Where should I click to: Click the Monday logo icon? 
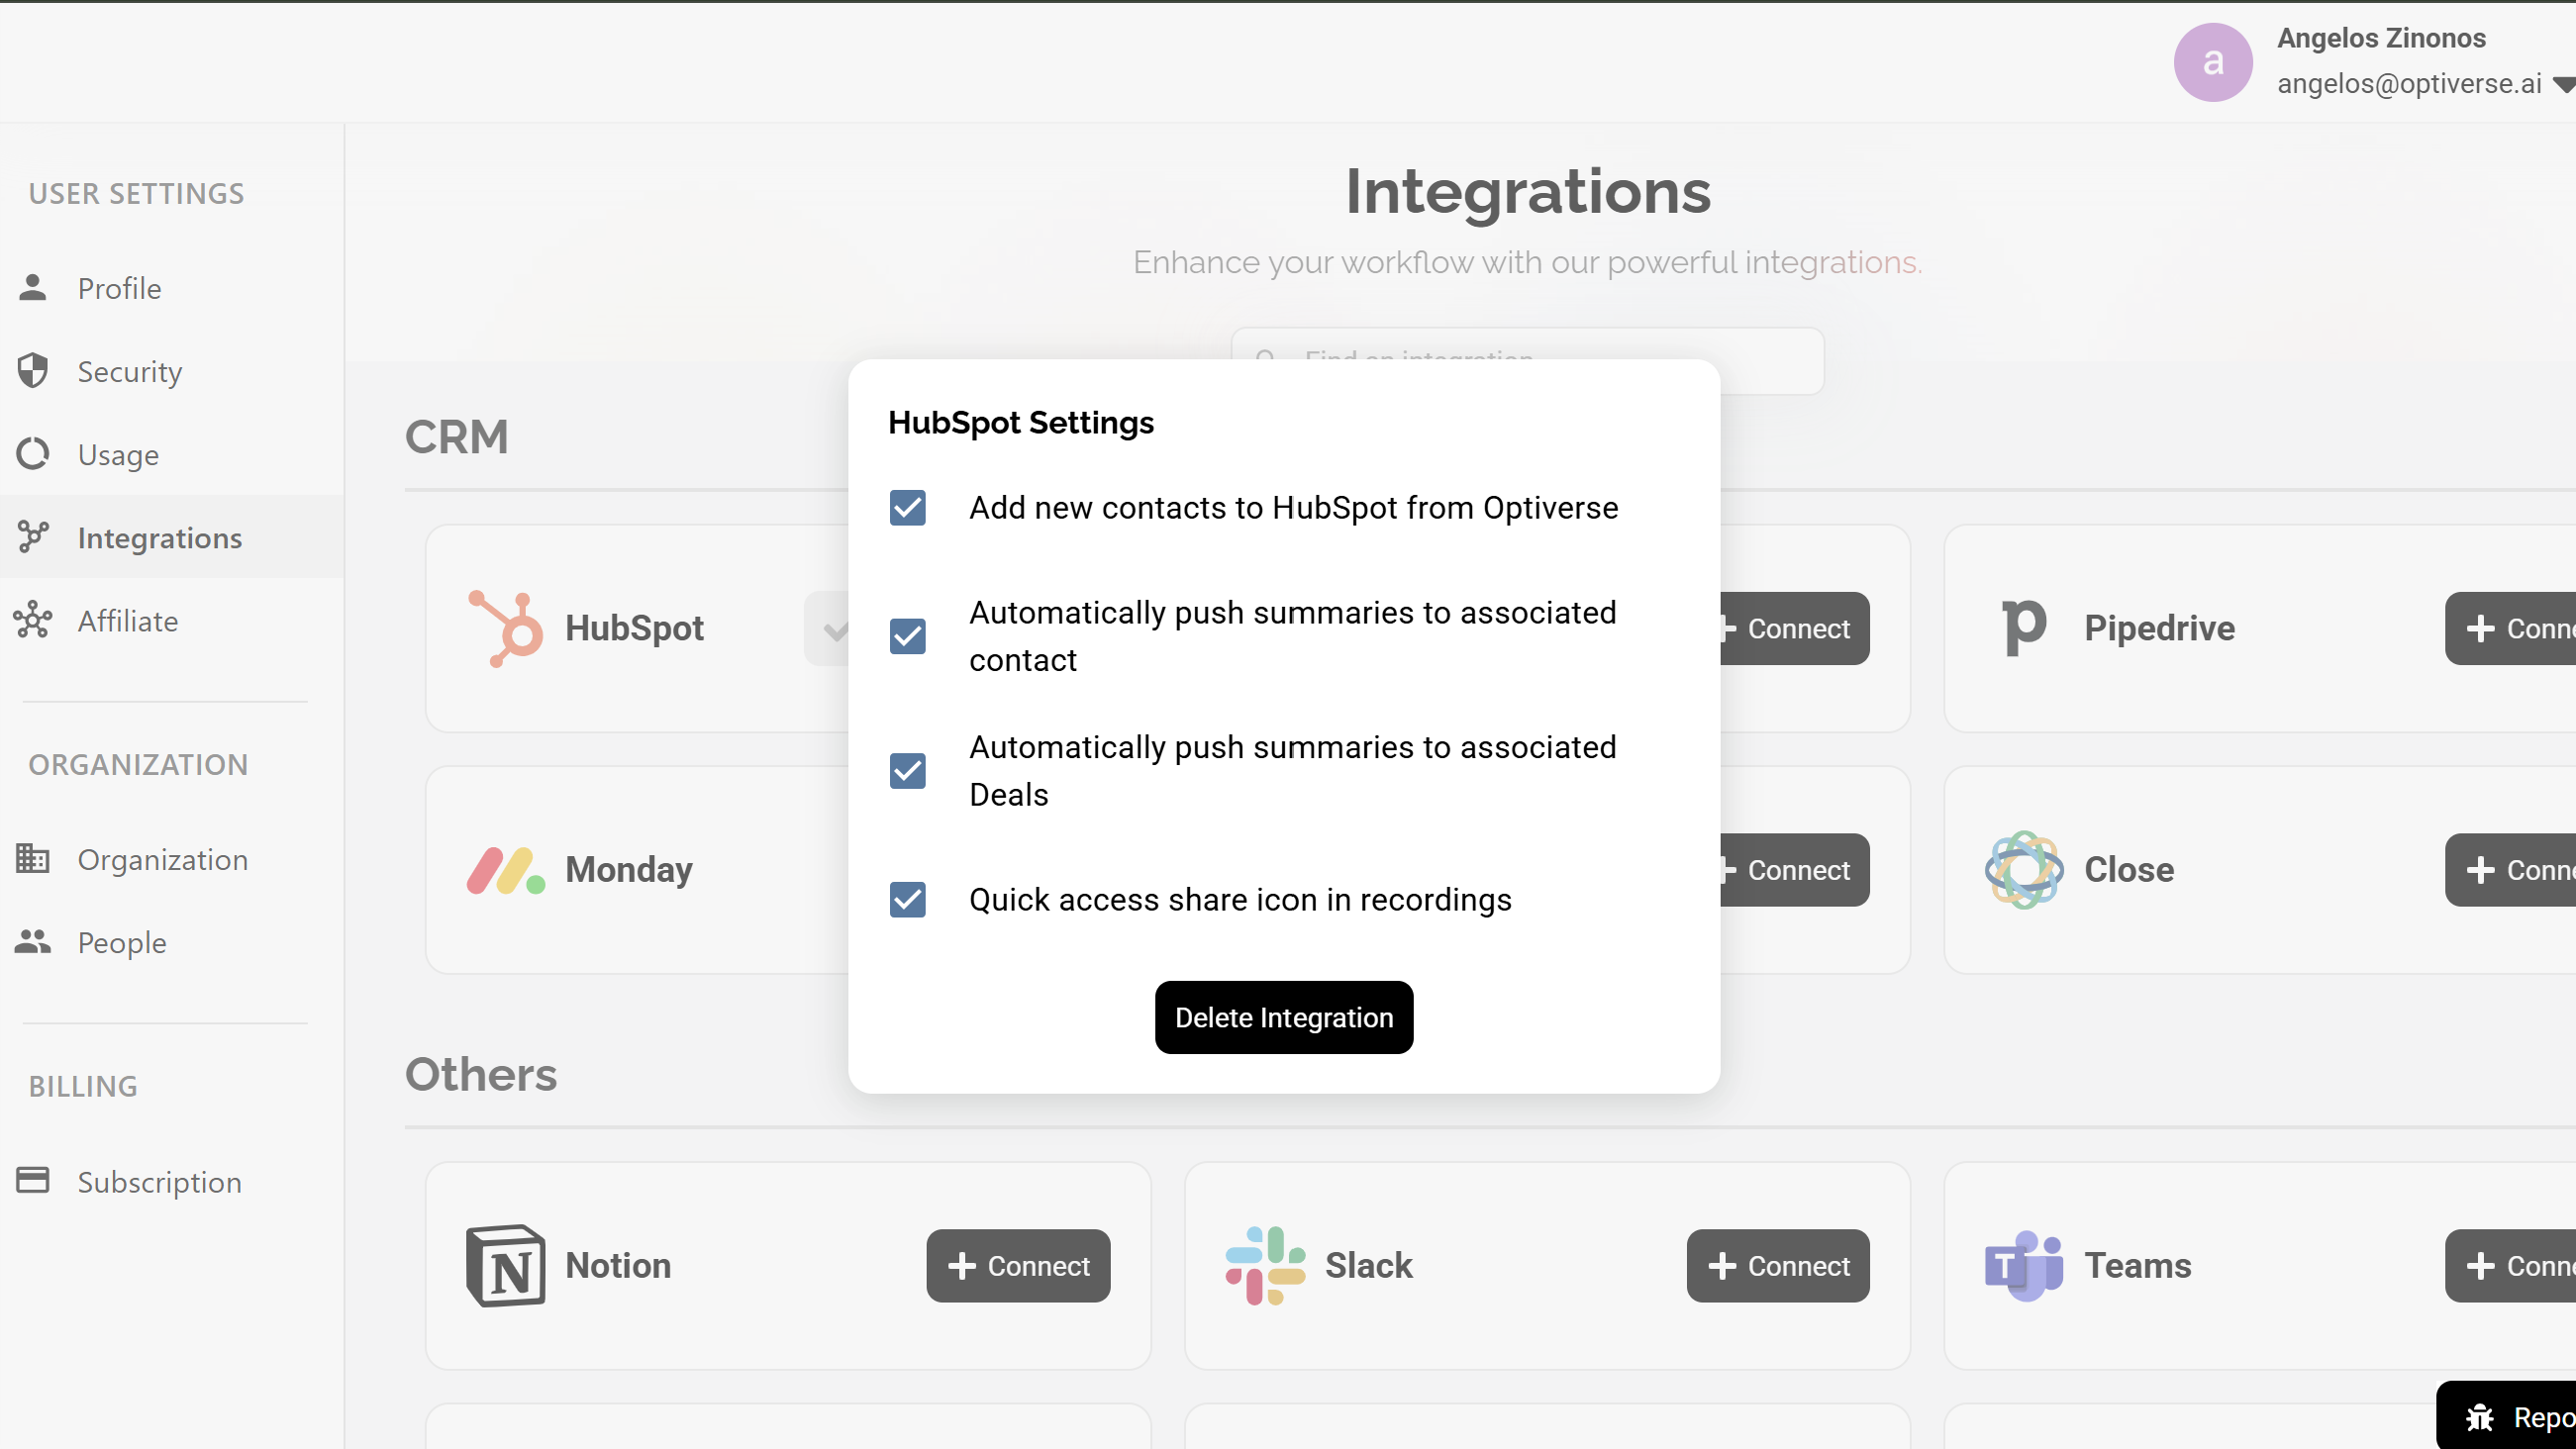click(x=505, y=870)
